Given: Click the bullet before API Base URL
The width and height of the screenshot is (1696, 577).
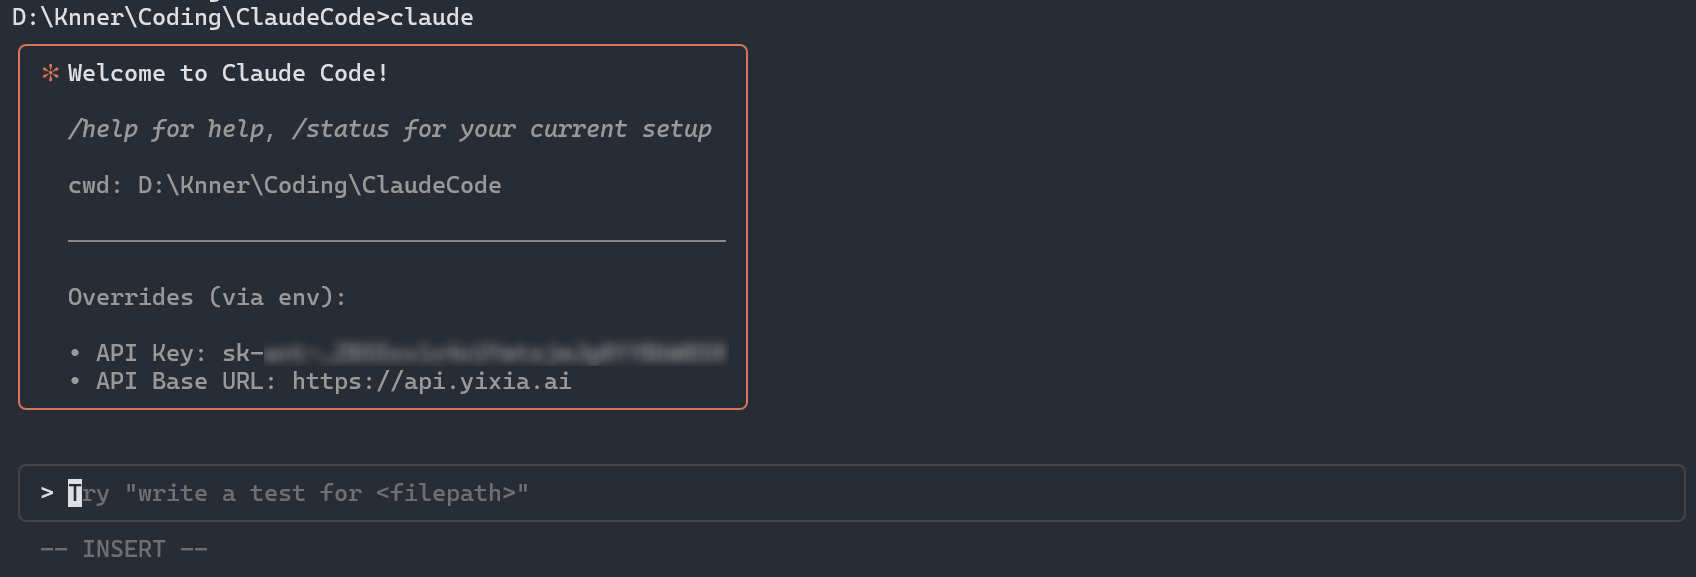Looking at the screenshot, I should coord(75,381).
